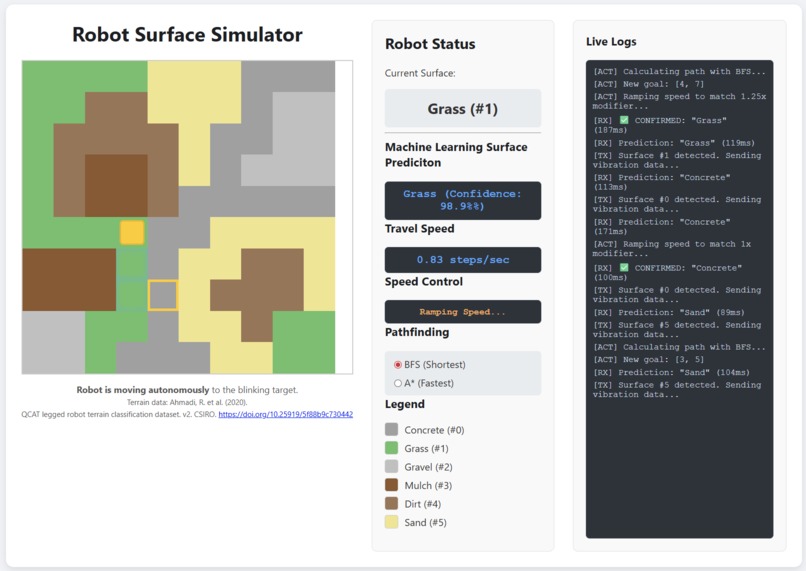Image resolution: width=806 pixels, height=571 pixels.
Task: Click the 'Prediction: "Sand" (89ms)' log line
Action: tap(669, 312)
